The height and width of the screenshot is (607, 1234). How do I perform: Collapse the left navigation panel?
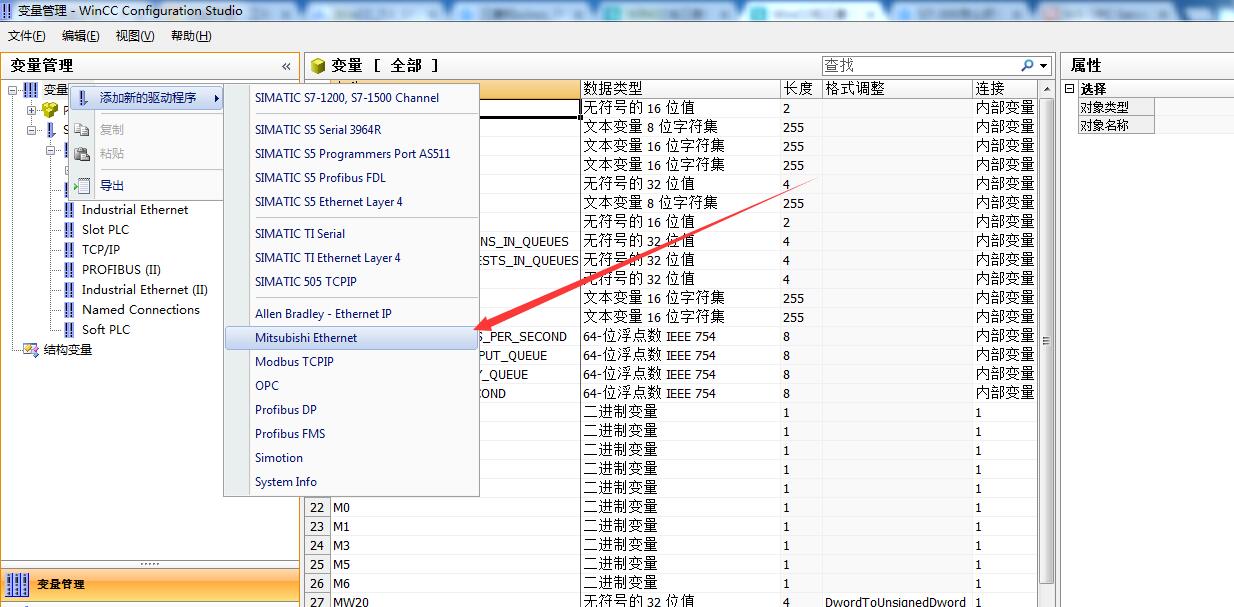point(286,66)
